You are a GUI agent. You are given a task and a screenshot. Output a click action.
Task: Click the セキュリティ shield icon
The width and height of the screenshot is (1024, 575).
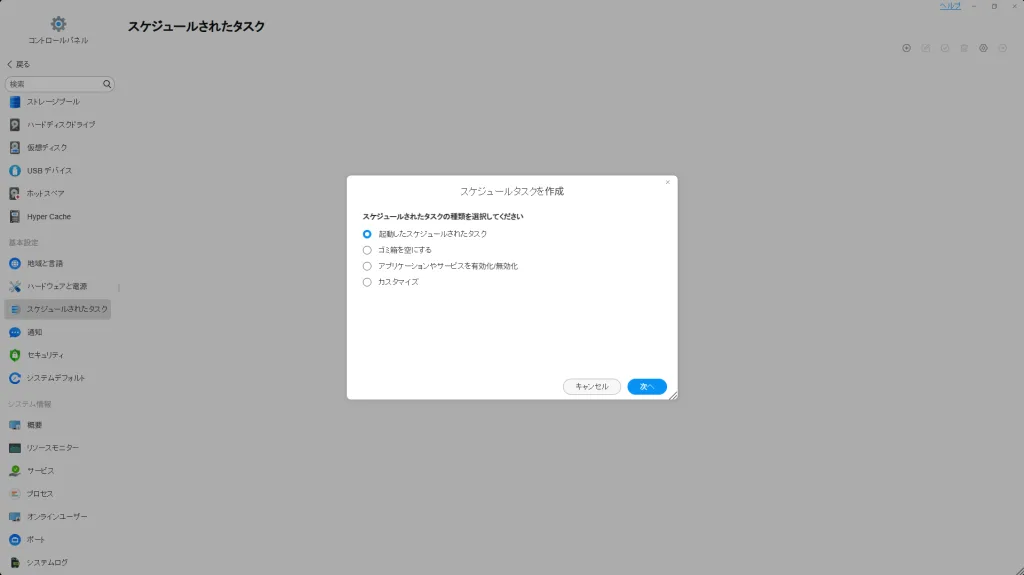[x=14, y=355]
